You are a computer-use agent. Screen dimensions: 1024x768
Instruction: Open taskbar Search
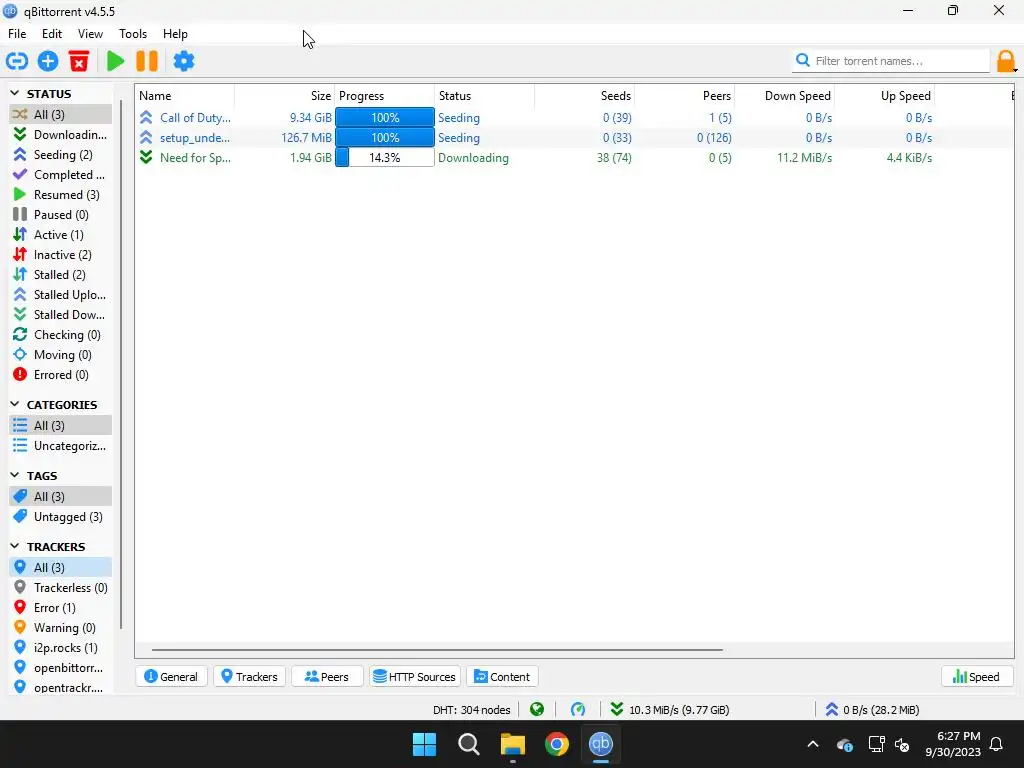tap(469, 744)
